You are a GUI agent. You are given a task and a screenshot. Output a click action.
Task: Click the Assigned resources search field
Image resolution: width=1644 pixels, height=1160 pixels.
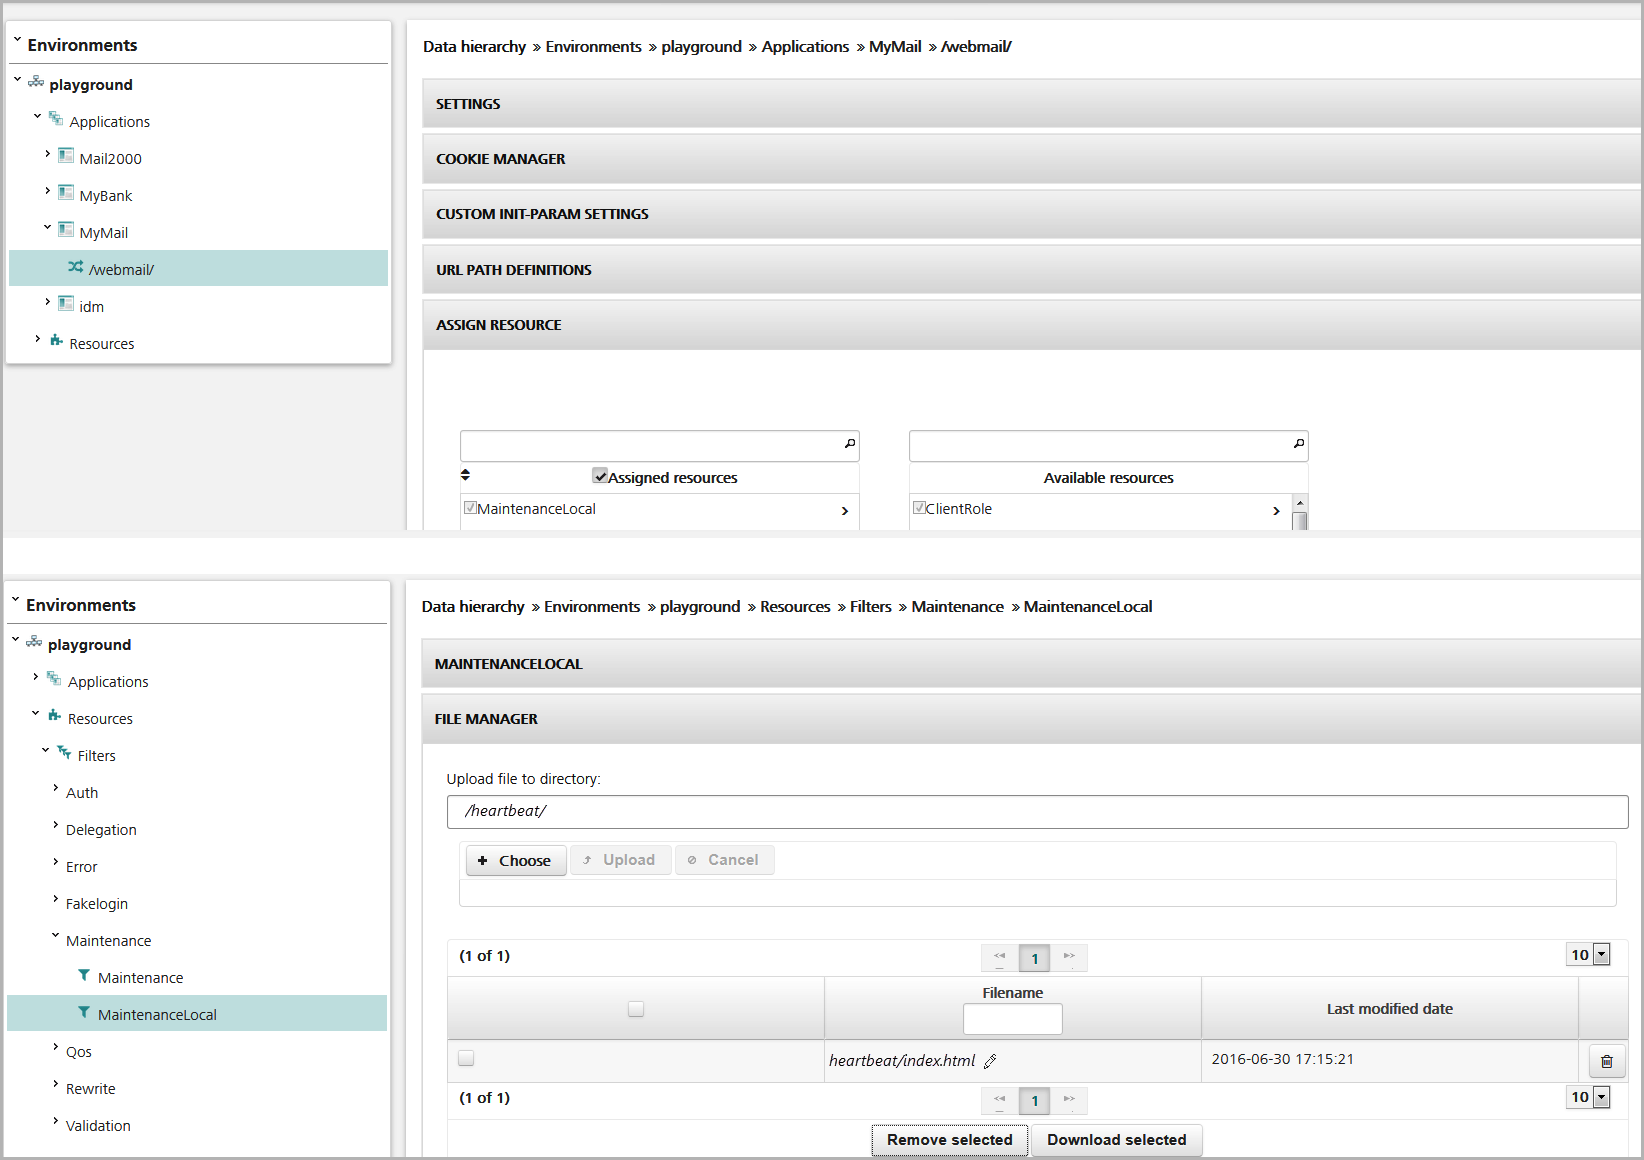[660, 445]
